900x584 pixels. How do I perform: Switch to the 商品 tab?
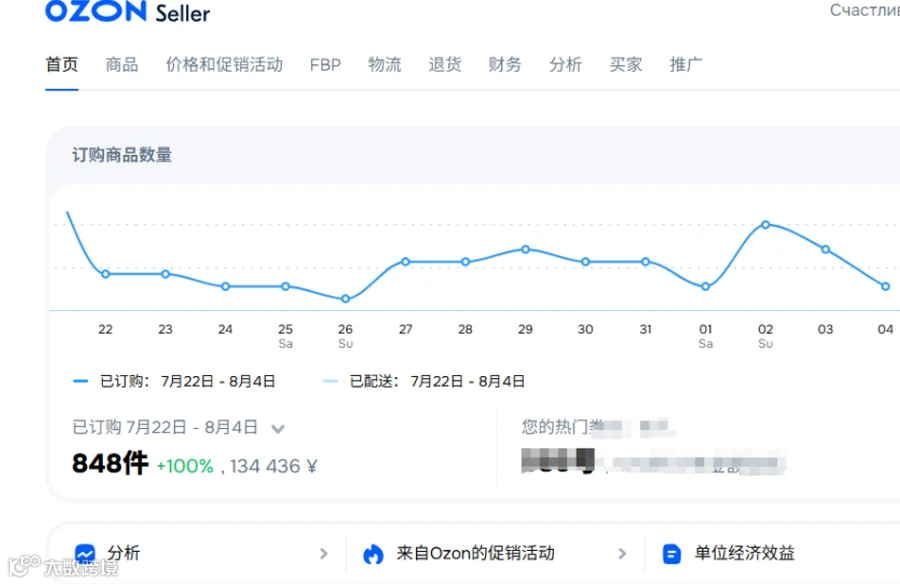pos(122,64)
